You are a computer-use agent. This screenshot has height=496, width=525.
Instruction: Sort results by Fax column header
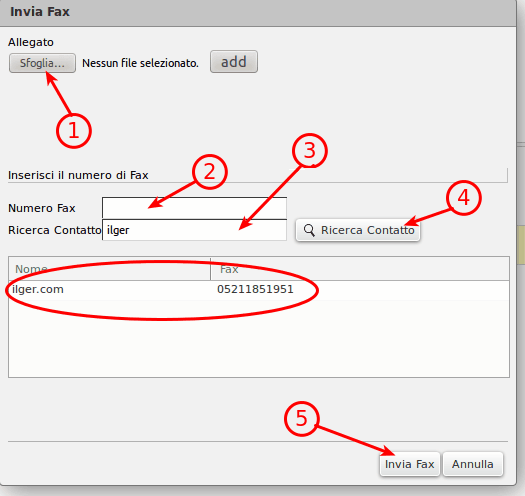[x=360, y=269]
